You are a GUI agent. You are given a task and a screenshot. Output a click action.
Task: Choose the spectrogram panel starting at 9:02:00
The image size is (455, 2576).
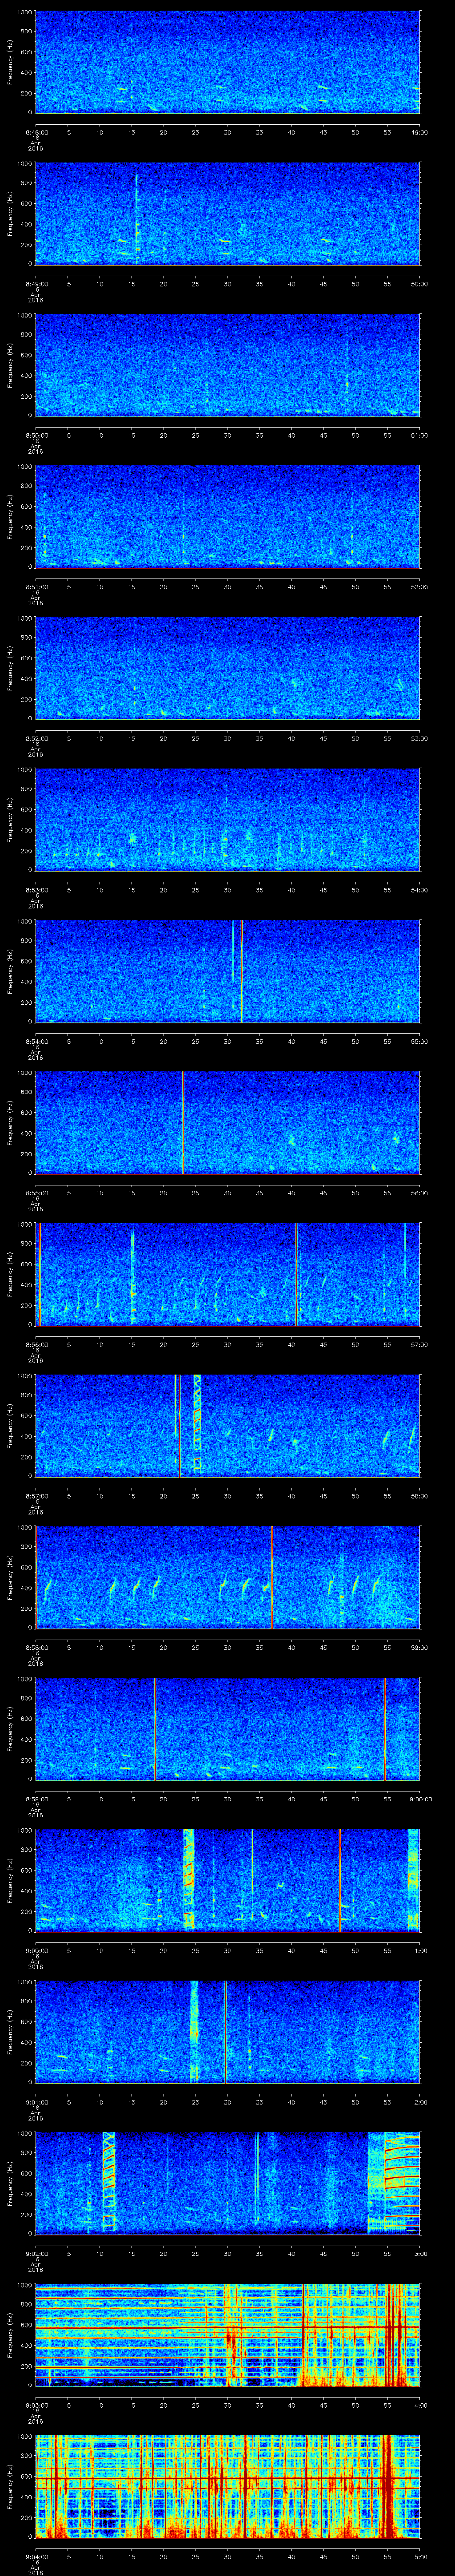[x=228, y=2183]
